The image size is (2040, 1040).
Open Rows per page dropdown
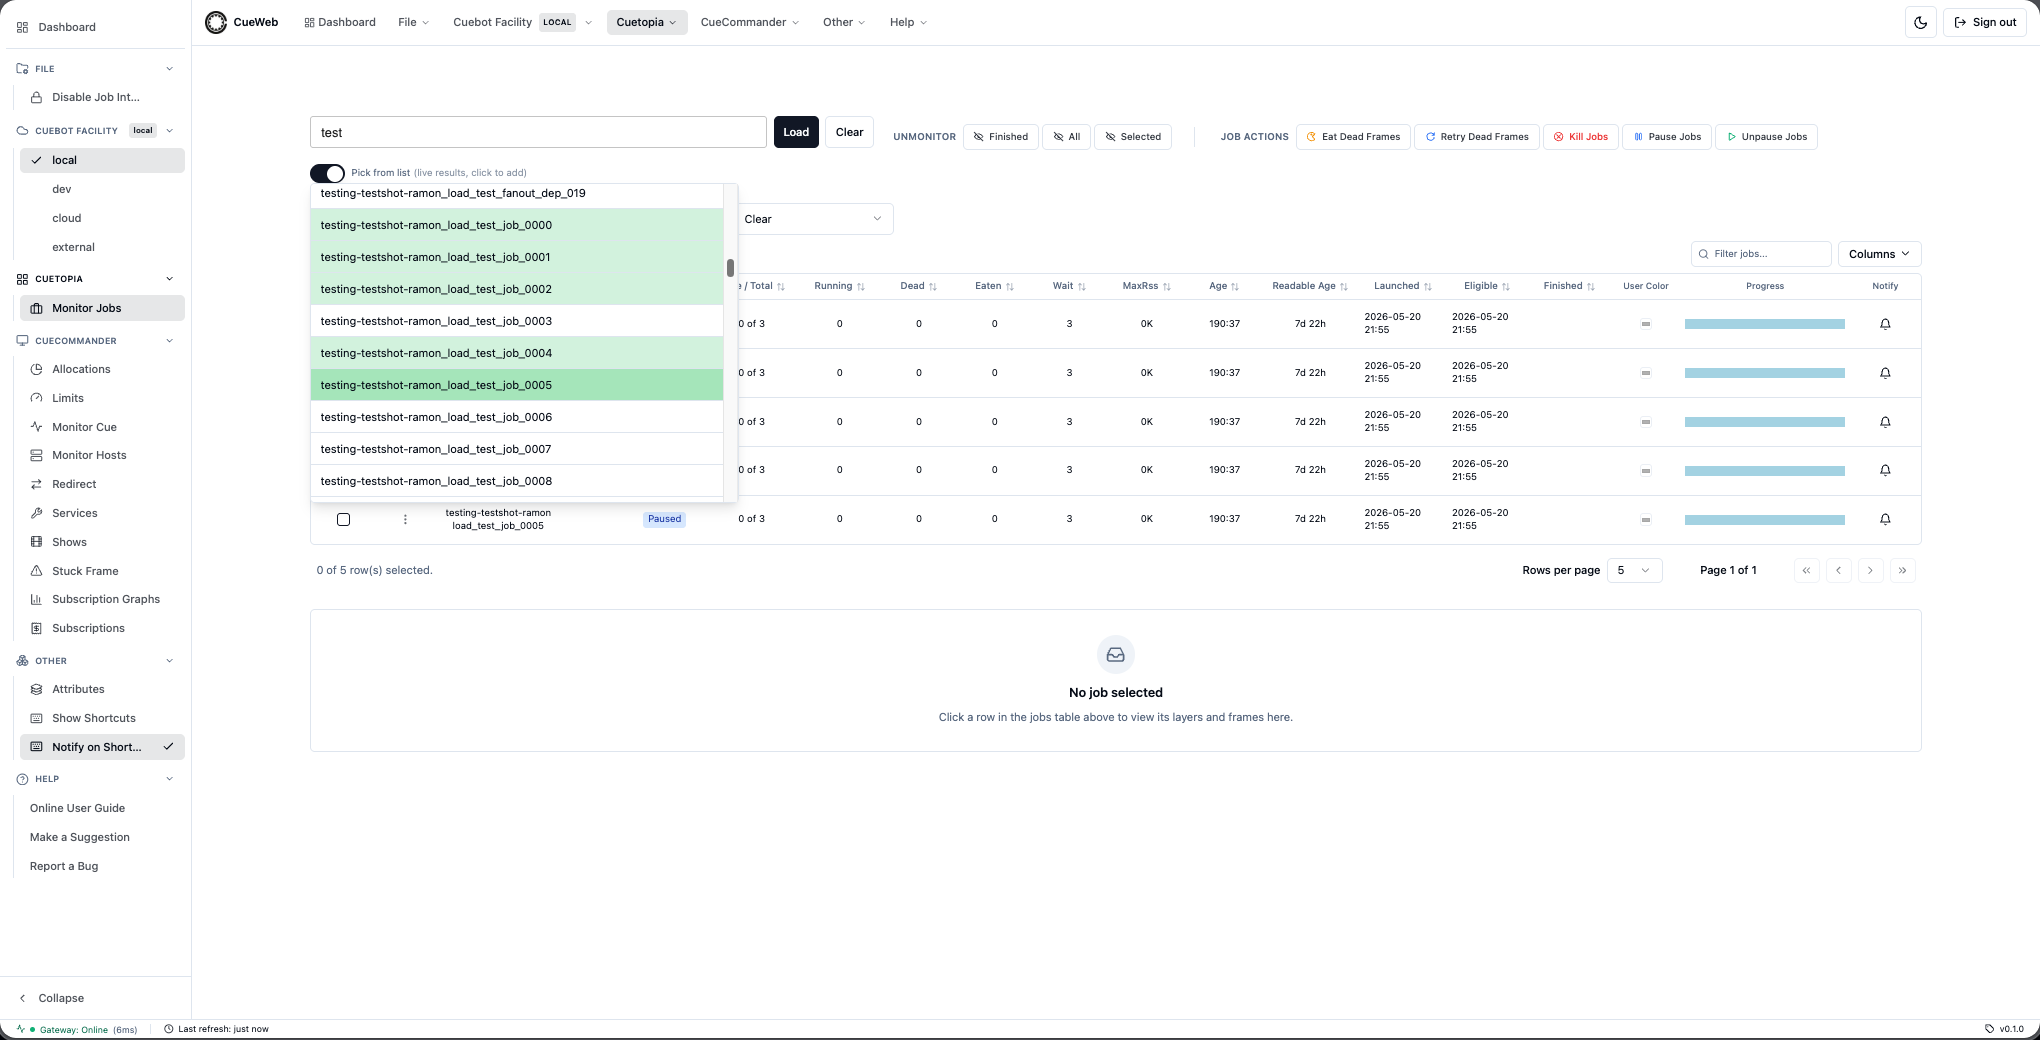[x=1634, y=570]
